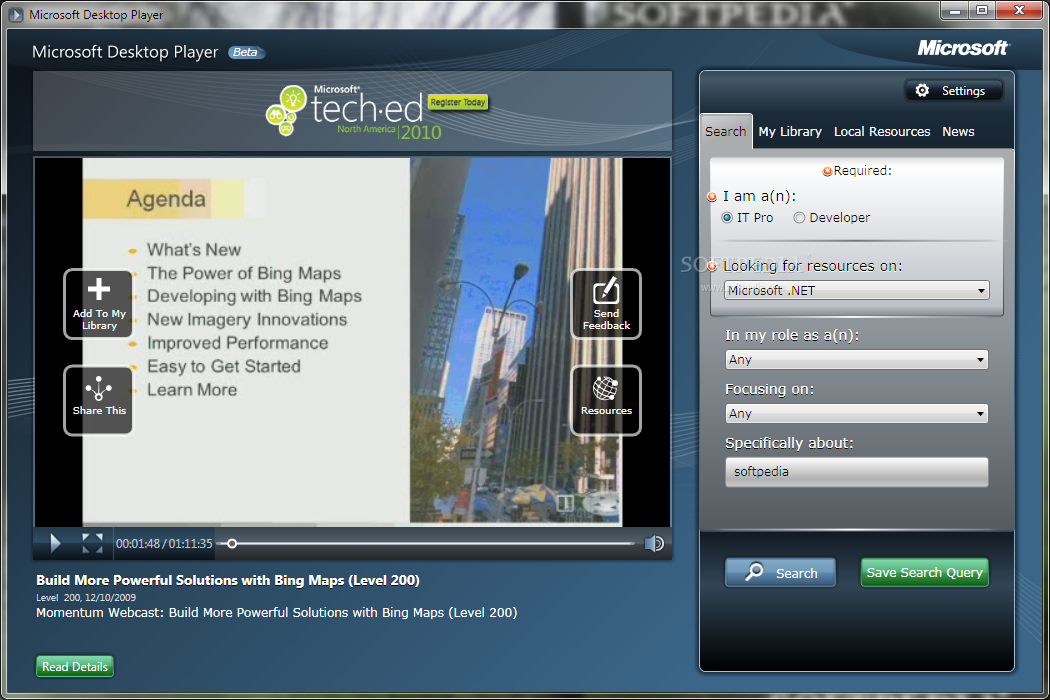Click the Tech·Ed 2010 banner logo

click(354, 112)
